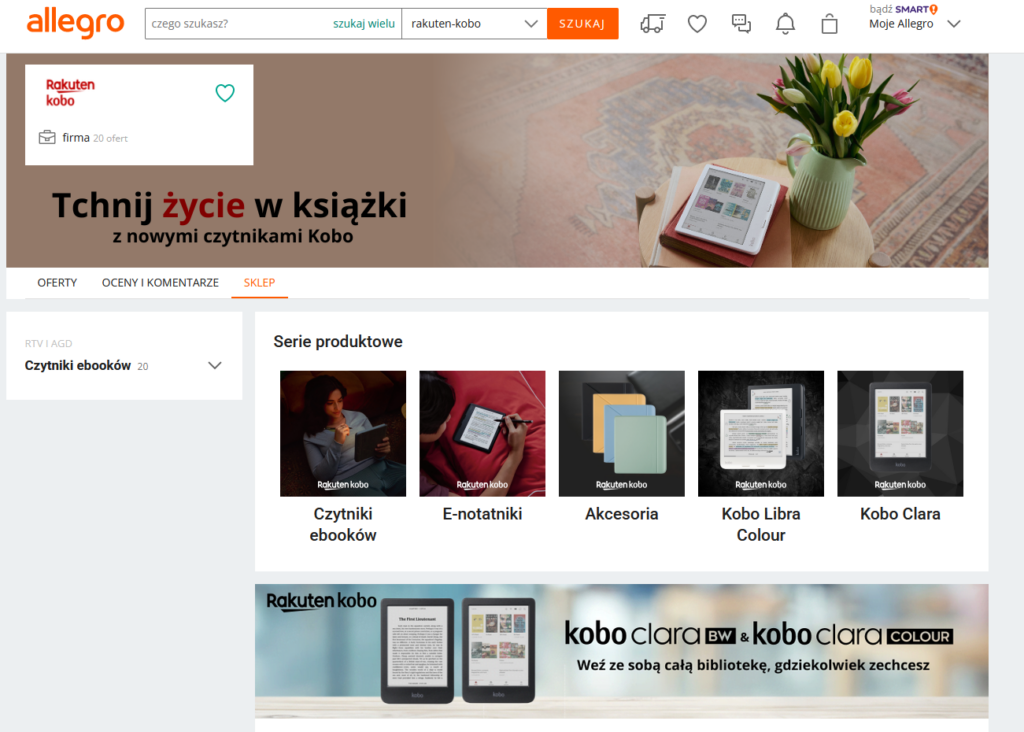Expand the Czytniki ebooków category chevron

pyautogui.click(x=215, y=366)
